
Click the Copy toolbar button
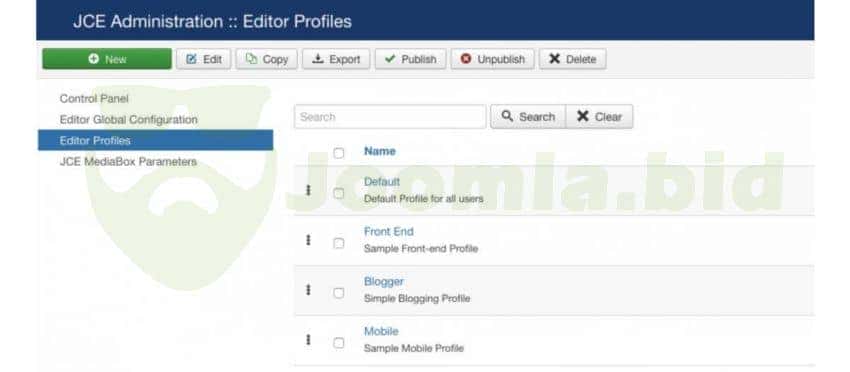tap(267, 59)
